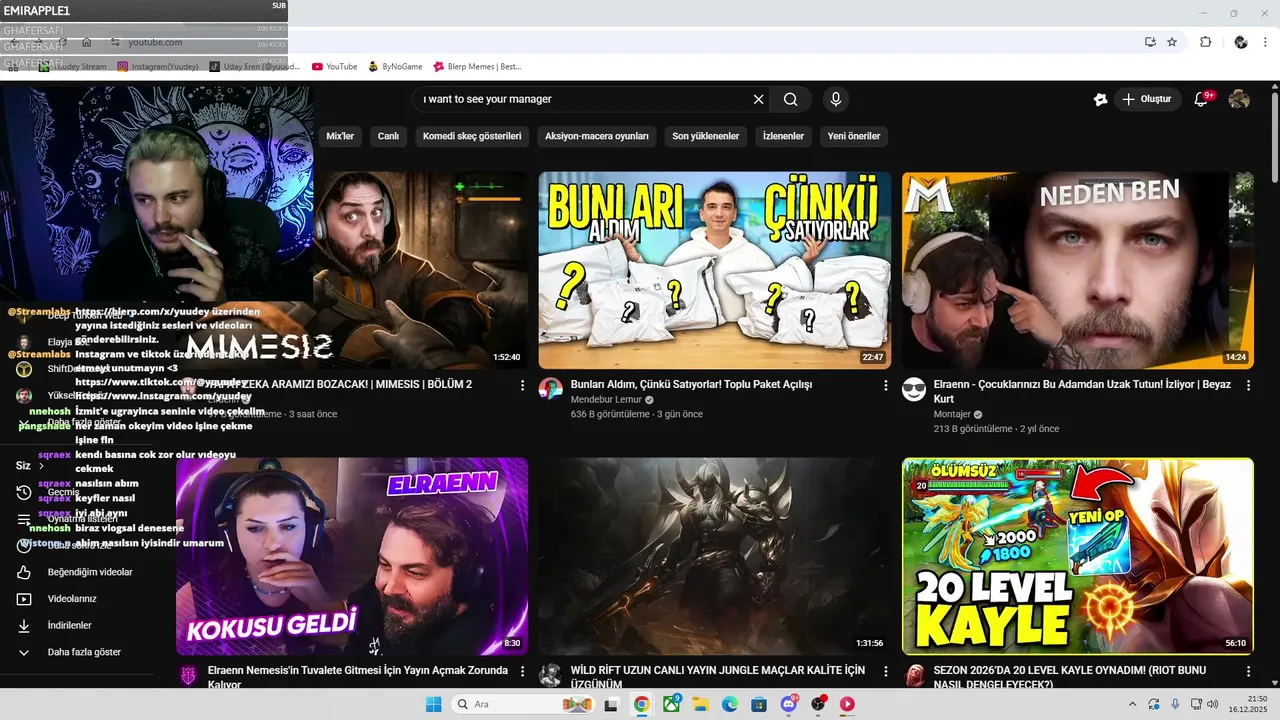Image resolution: width=1280 pixels, height=720 pixels.
Task: Select the Son yüklenenler chip
Action: pyautogui.click(x=706, y=136)
